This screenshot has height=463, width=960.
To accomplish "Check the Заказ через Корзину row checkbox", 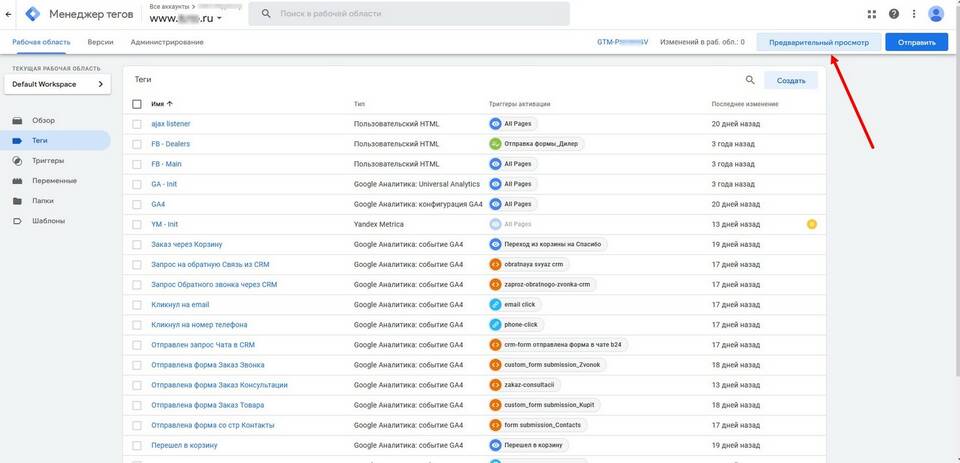I will tap(137, 244).
